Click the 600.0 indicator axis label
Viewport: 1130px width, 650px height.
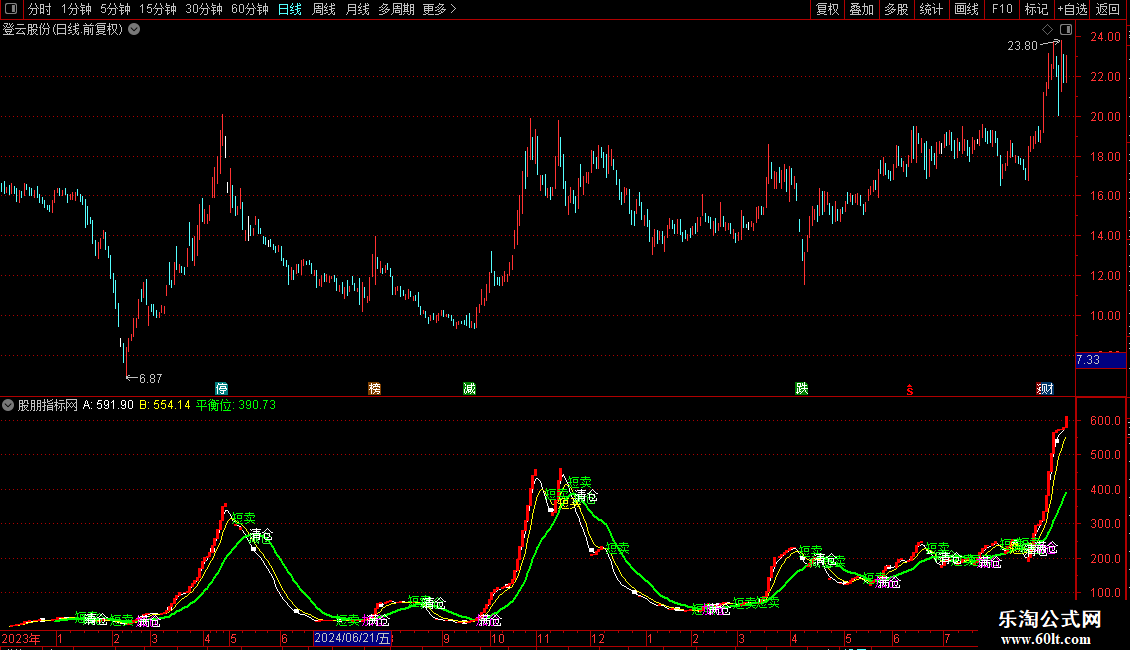1107,420
